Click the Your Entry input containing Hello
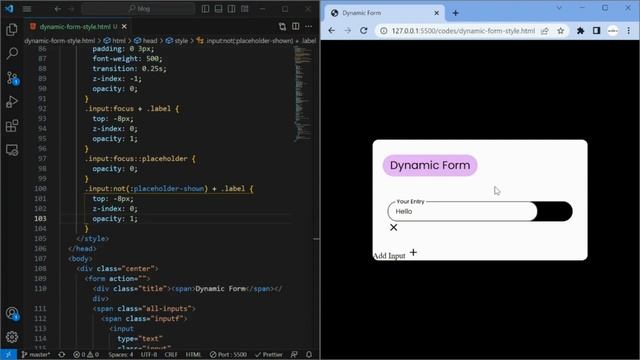Screen dimensions: 640x360 (x=462, y=211)
